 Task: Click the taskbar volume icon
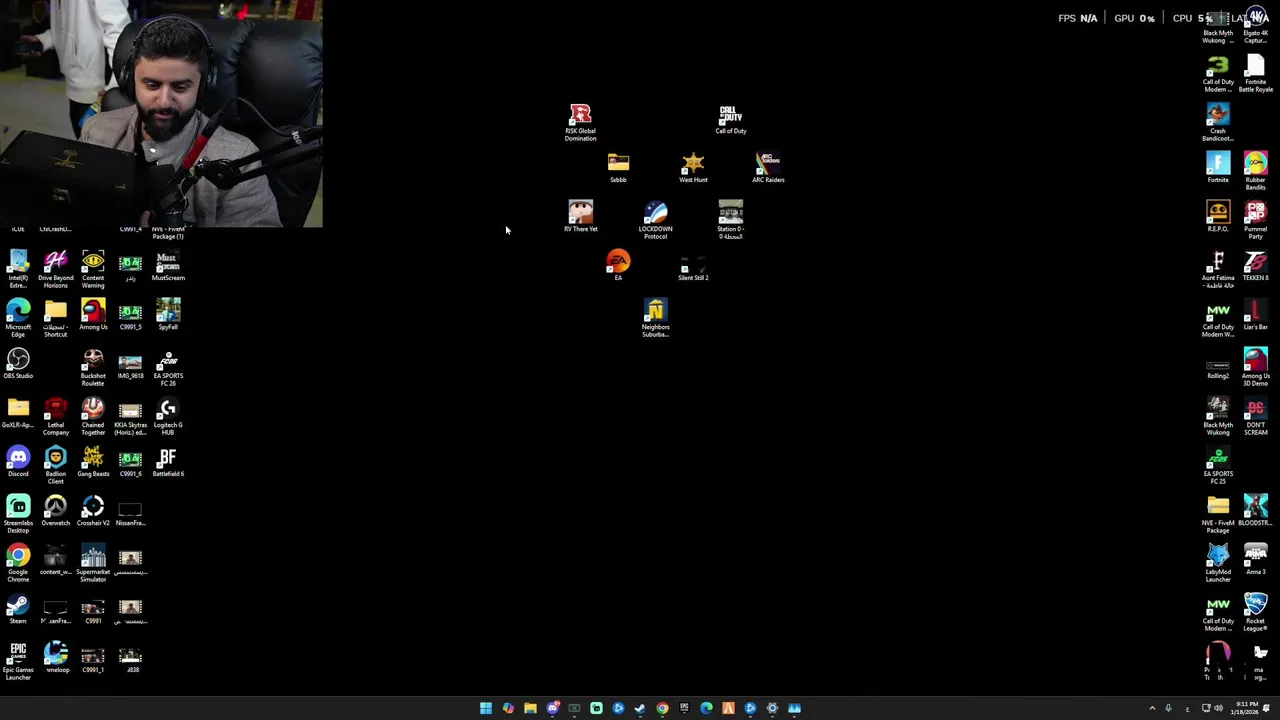click(x=1218, y=708)
